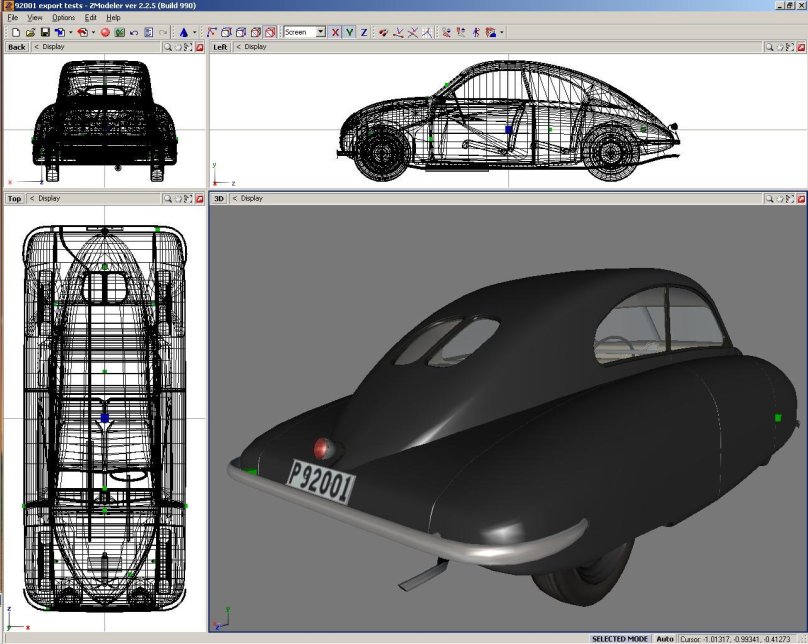Toggle the Z axis constraint
The width and height of the screenshot is (808, 644).
364,32
